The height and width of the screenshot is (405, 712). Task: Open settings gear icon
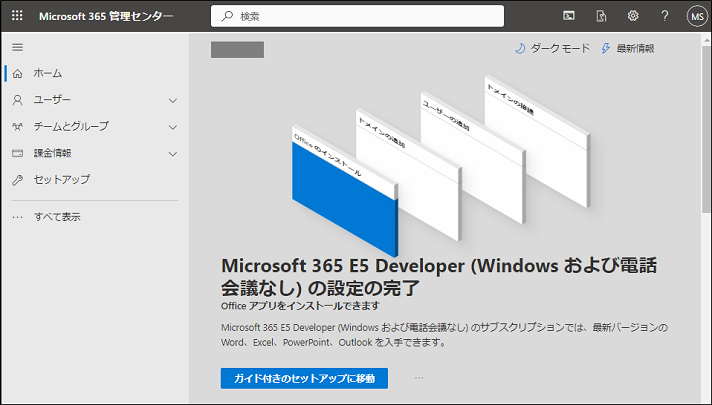633,16
